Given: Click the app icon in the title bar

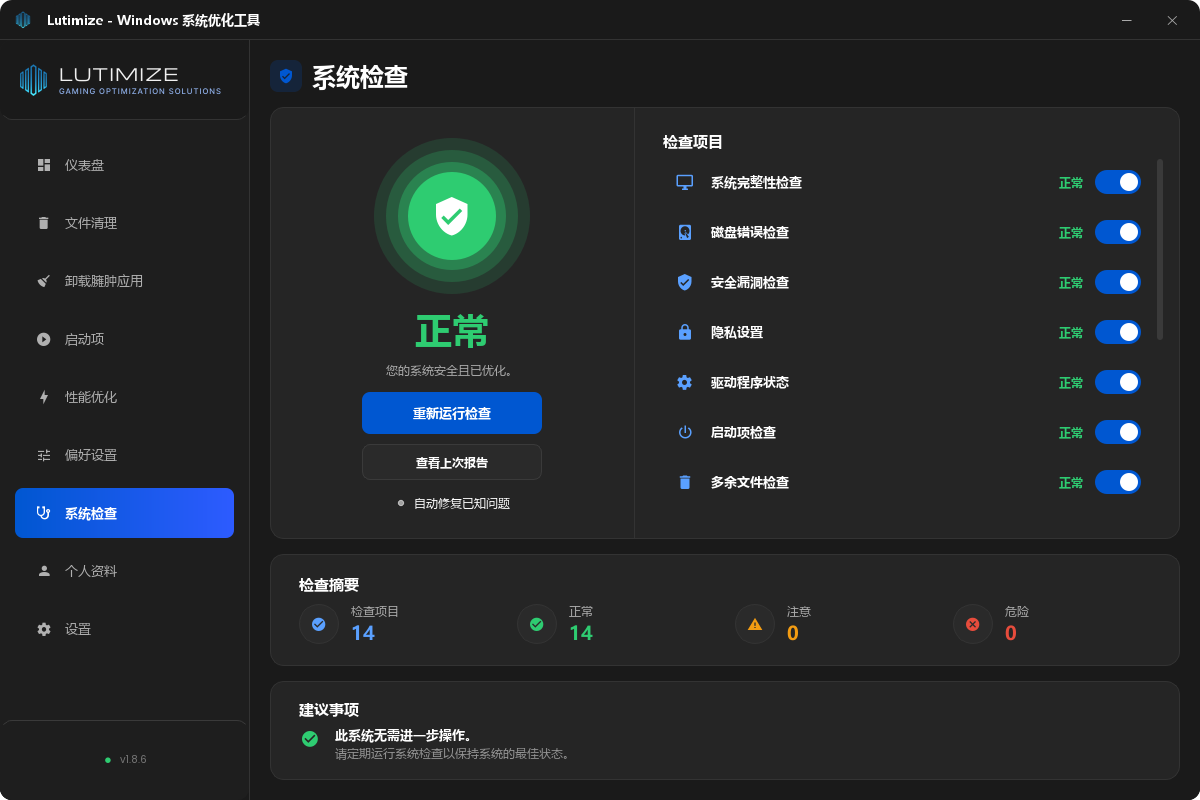Looking at the screenshot, I should tap(23, 20).
